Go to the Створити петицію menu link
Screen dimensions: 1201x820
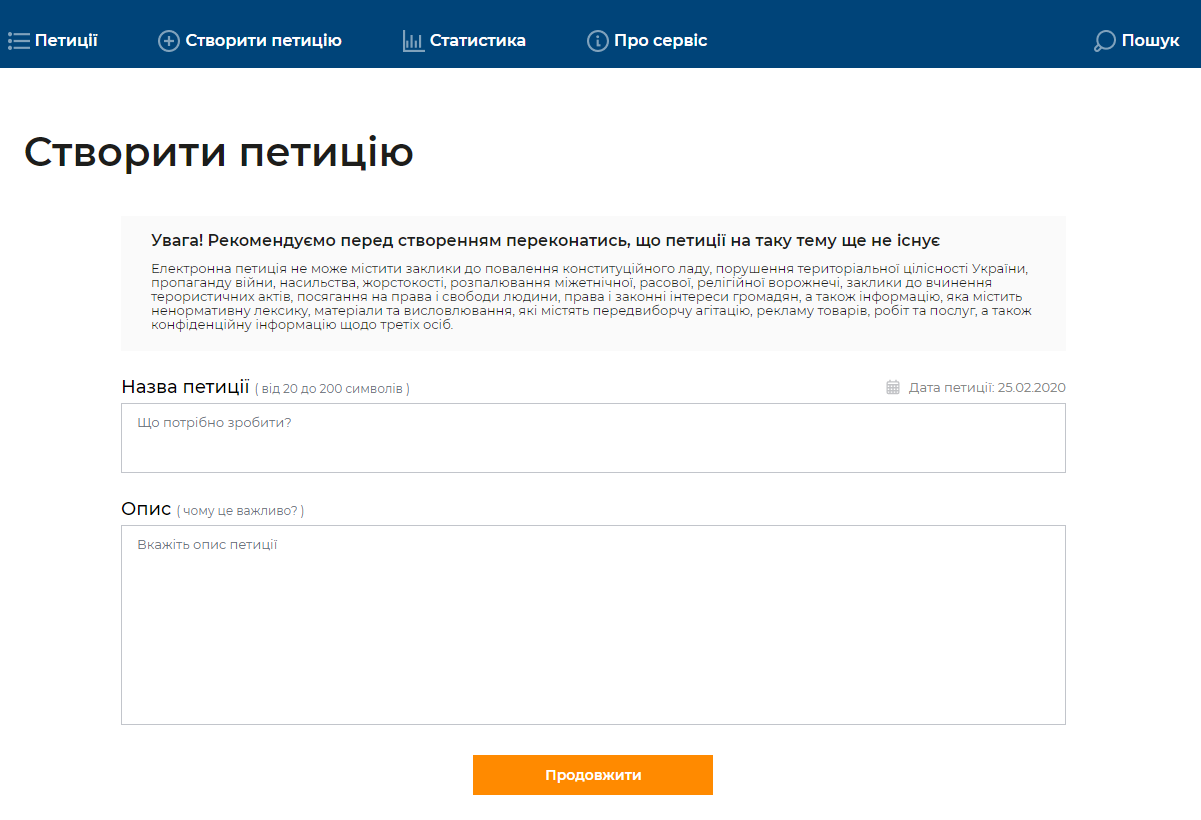pyautogui.click(x=263, y=41)
